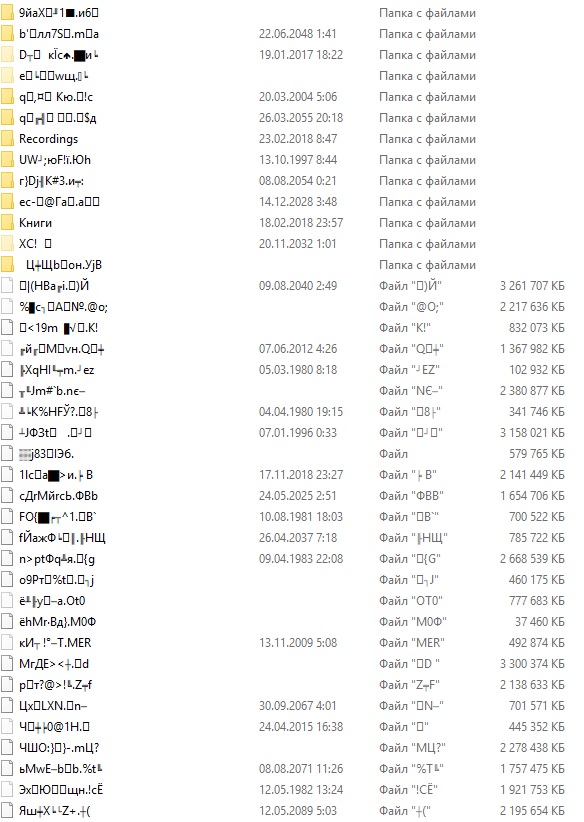Screen dimensions: 584x822
Task: Click file named сДгМйгсЬ.ФВЬ
Action: 58,496
